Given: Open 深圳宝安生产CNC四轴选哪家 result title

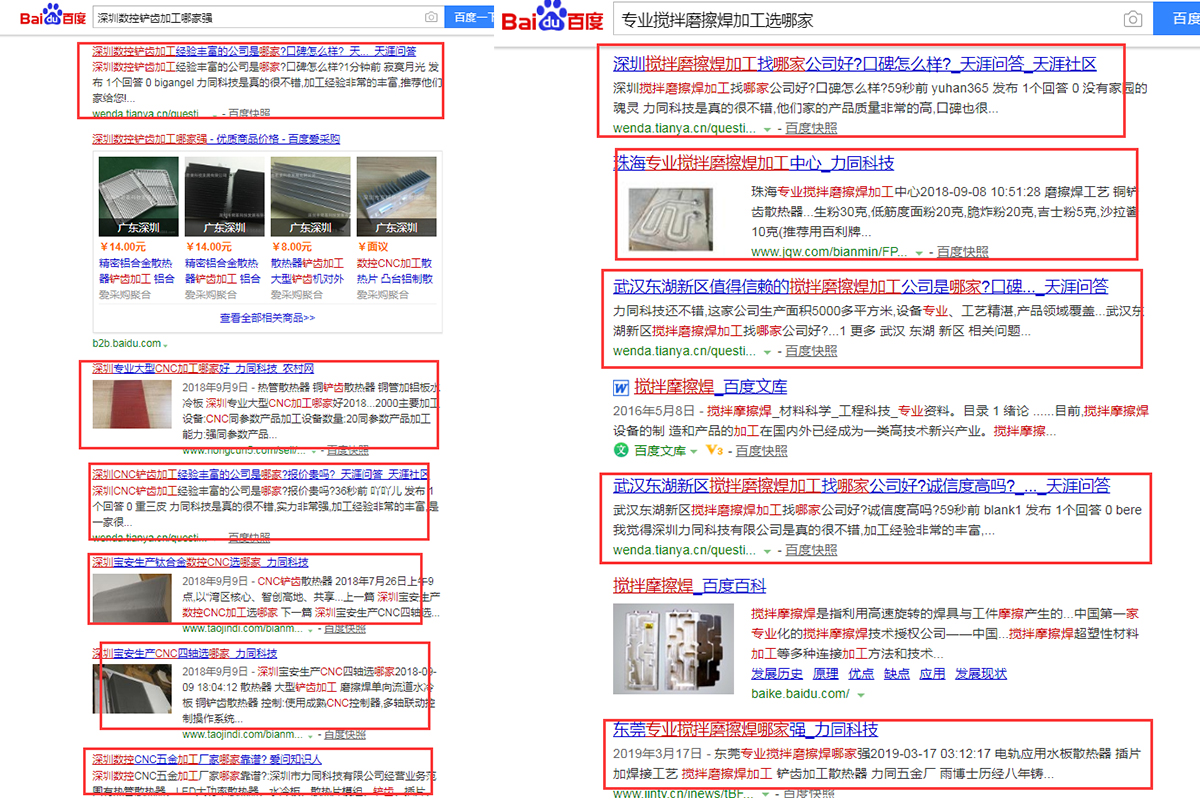Looking at the screenshot, I should [x=185, y=653].
